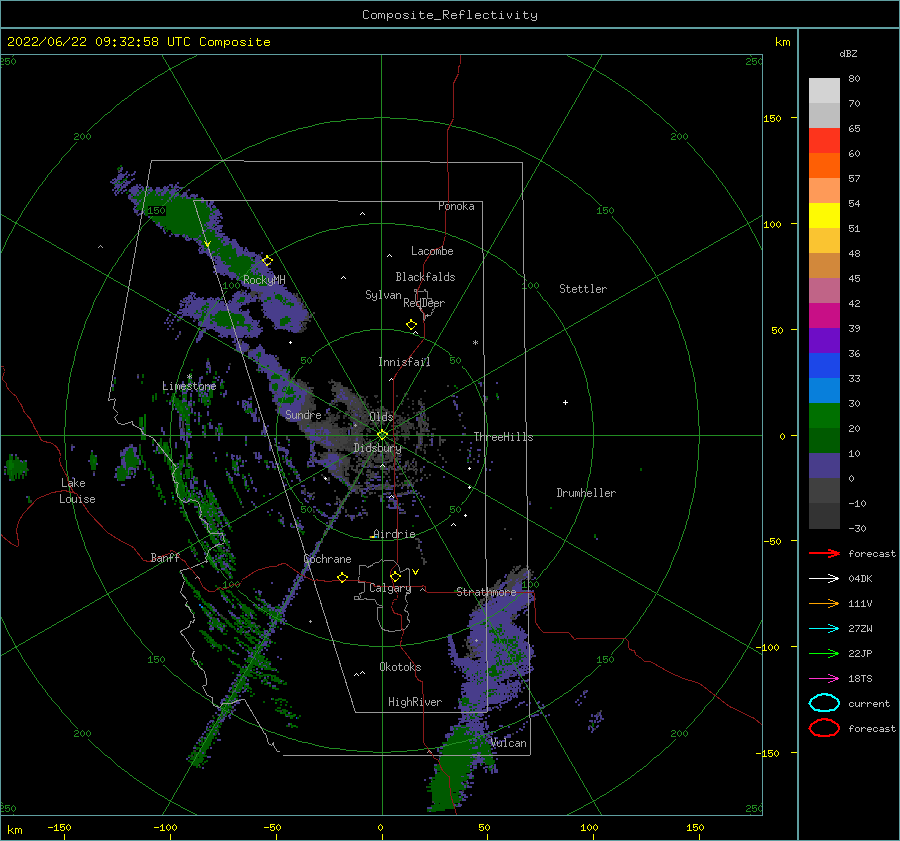Screen dimensions: 900x841
Task: Click the Lake Louise label
Action: [x=77, y=491]
